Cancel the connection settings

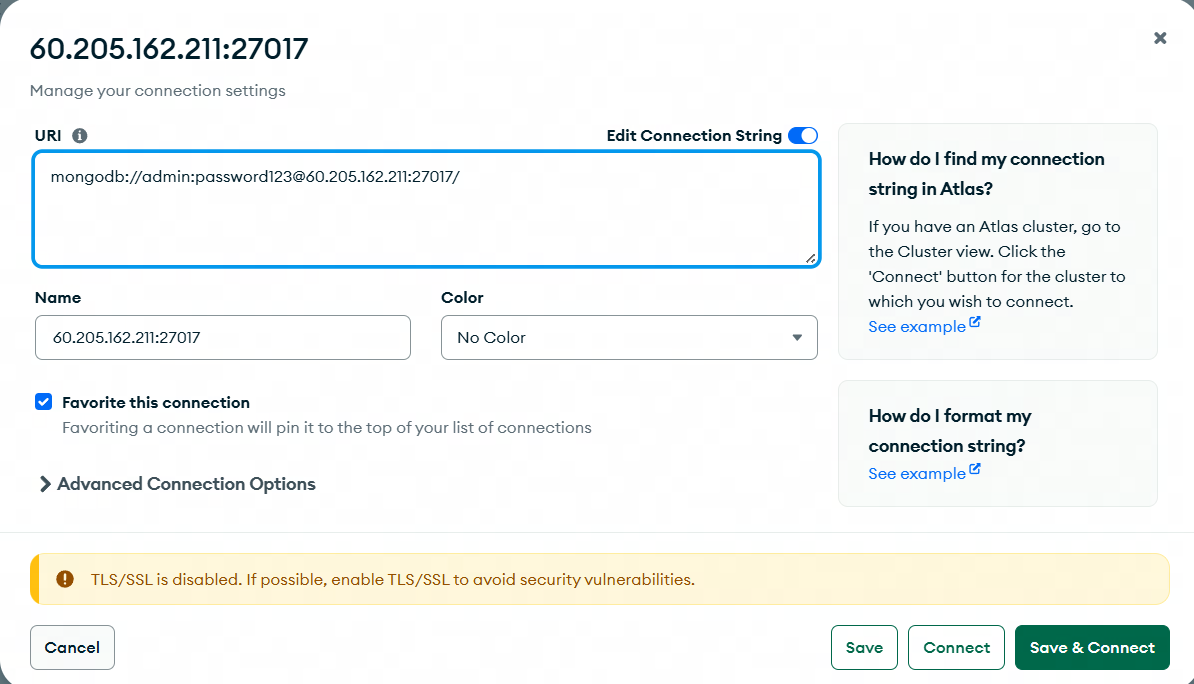point(72,648)
